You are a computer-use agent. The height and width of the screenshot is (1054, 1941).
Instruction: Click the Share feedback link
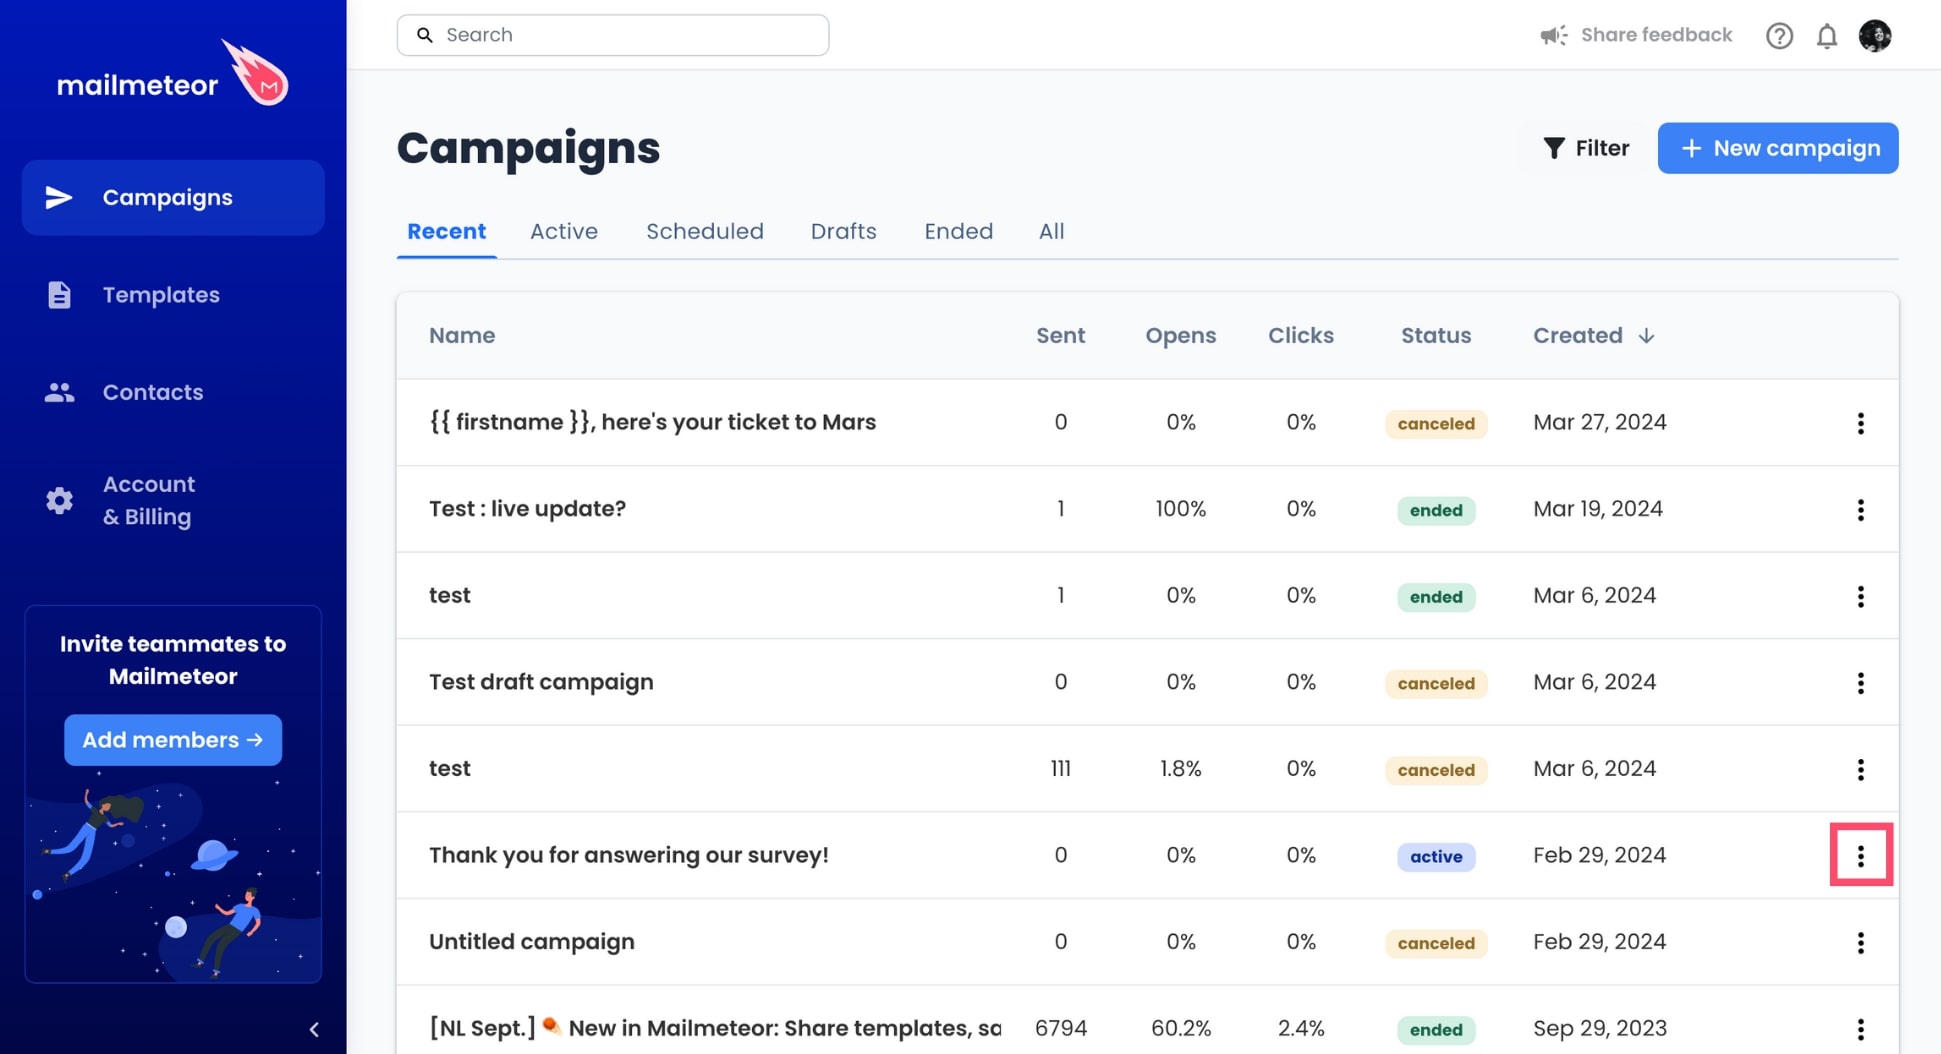(1656, 35)
